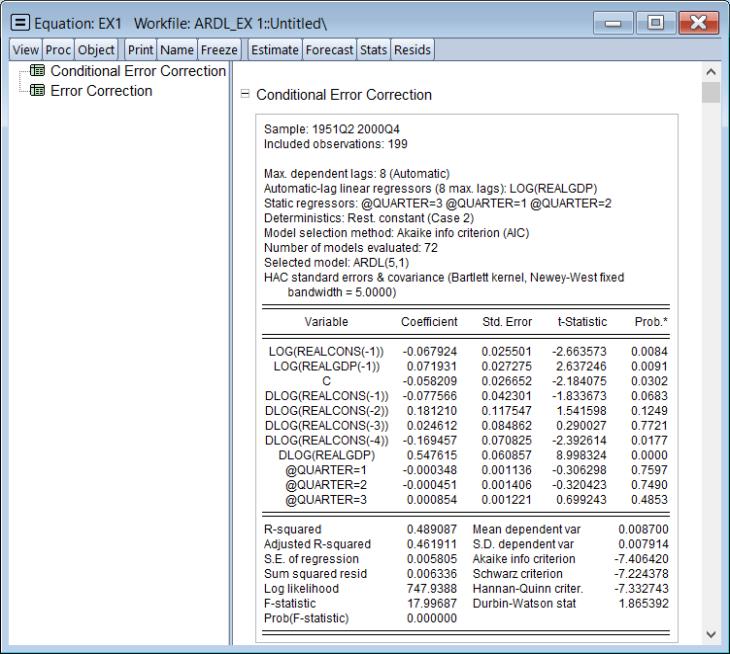Open the Forecast dialog
The width and height of the screenshot is (730, 654).
(x=329, y=49)
